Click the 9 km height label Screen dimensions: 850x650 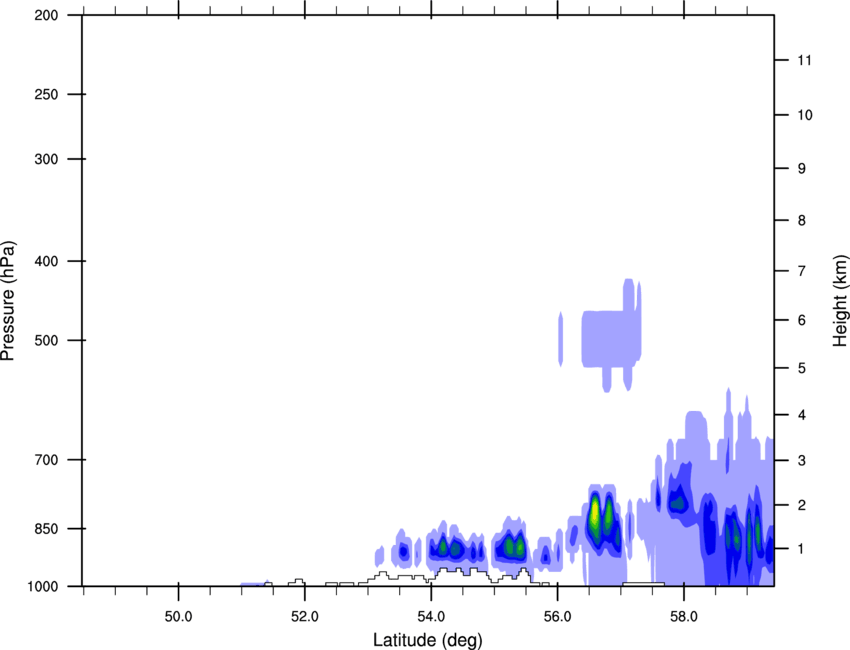[x=802, y=169]
